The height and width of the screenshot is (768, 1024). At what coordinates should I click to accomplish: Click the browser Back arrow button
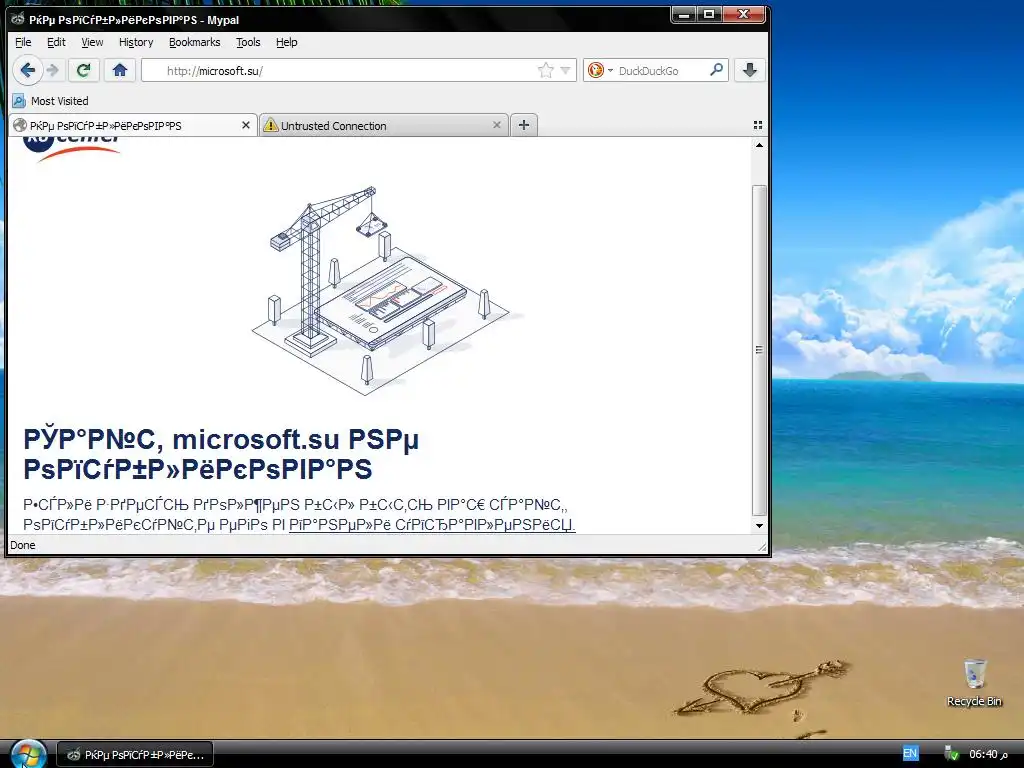click(x=27, y=70)
